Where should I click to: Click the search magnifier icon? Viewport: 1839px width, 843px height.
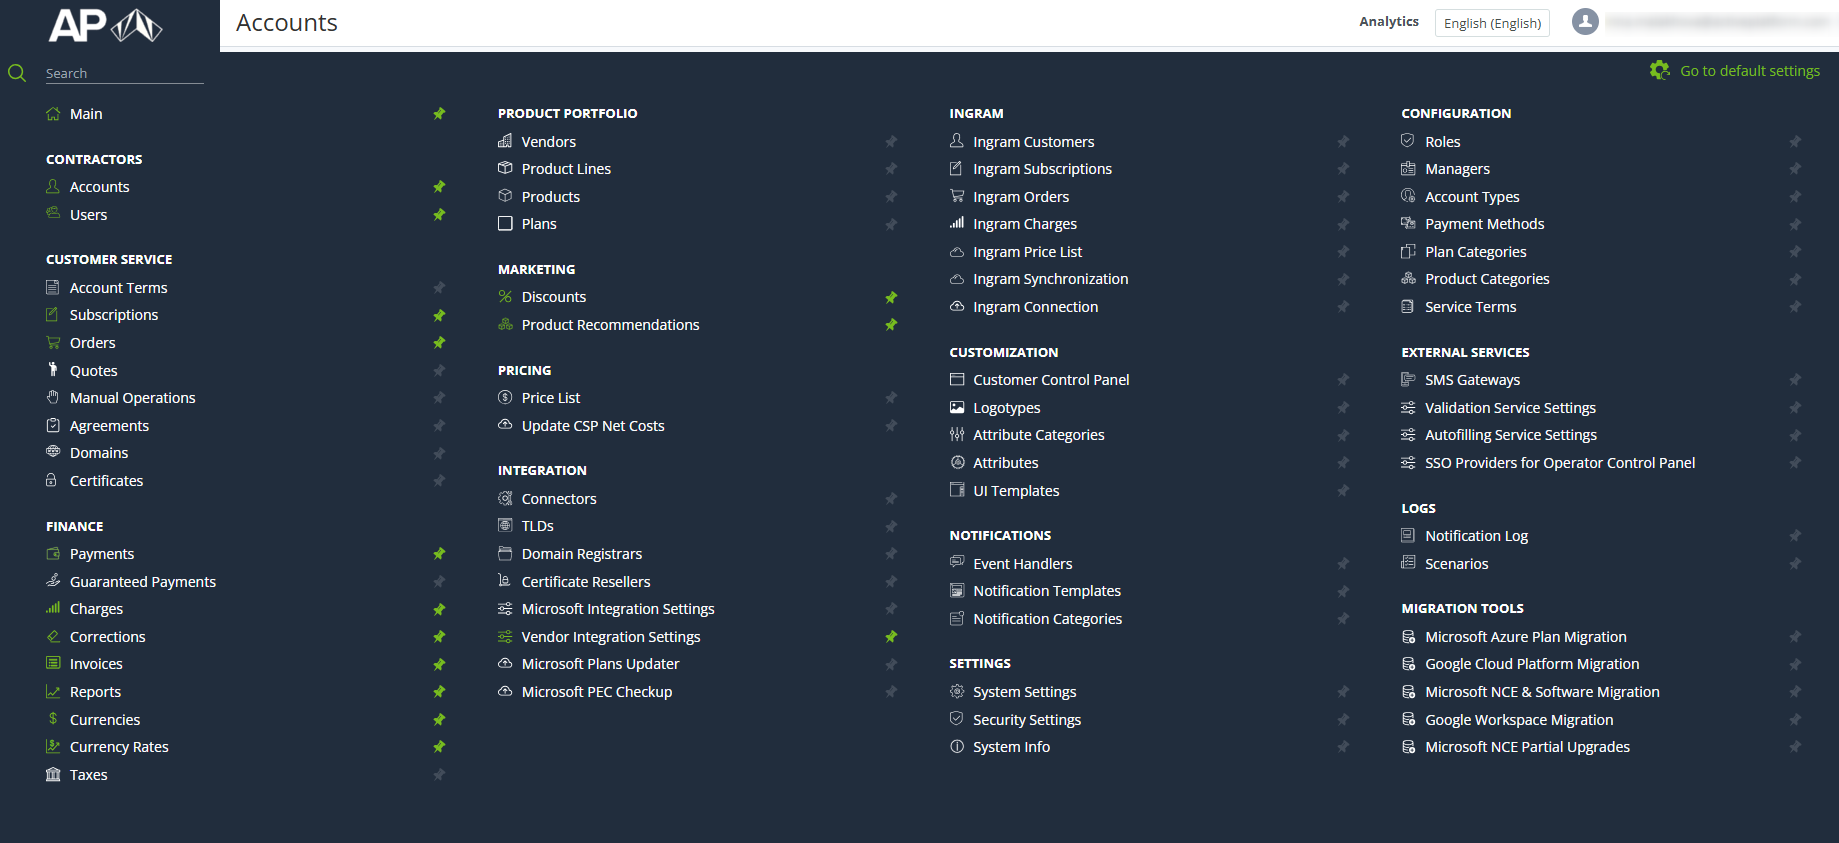tap(17, 73)
